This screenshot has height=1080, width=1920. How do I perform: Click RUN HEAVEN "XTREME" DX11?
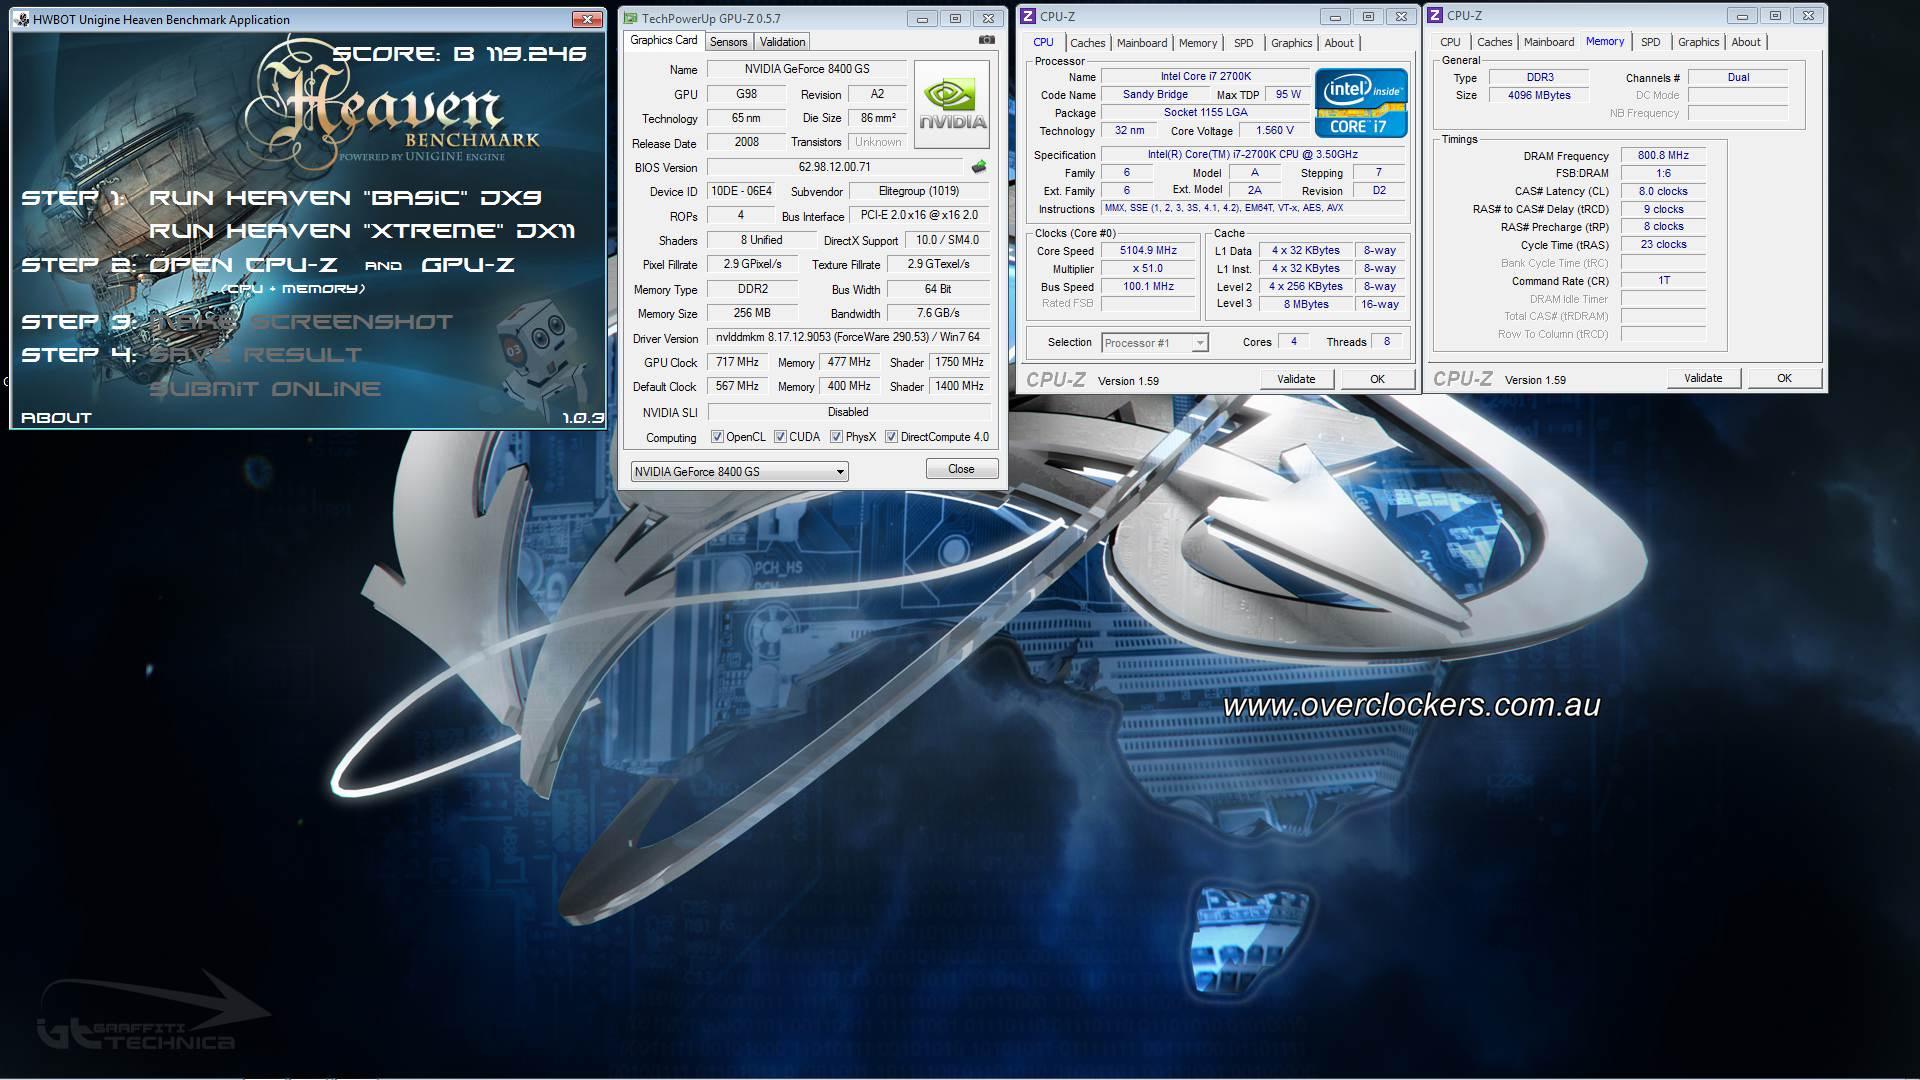362,231
